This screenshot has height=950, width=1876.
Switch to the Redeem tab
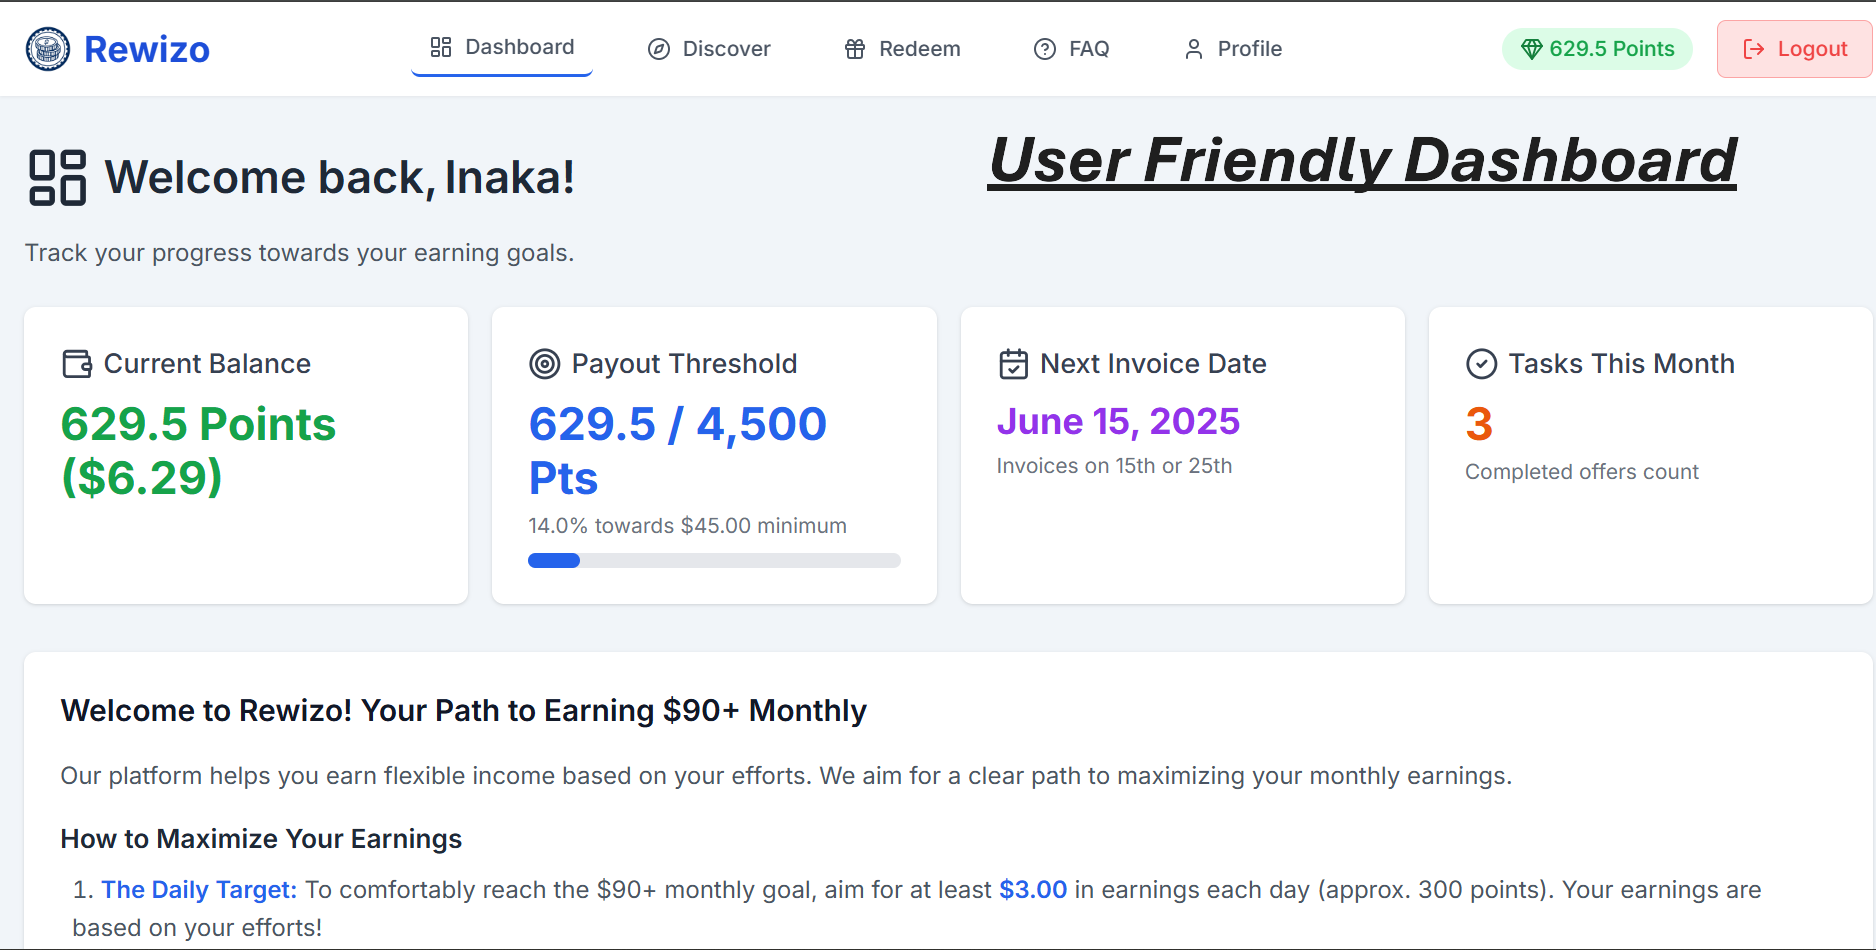[902, 49]
